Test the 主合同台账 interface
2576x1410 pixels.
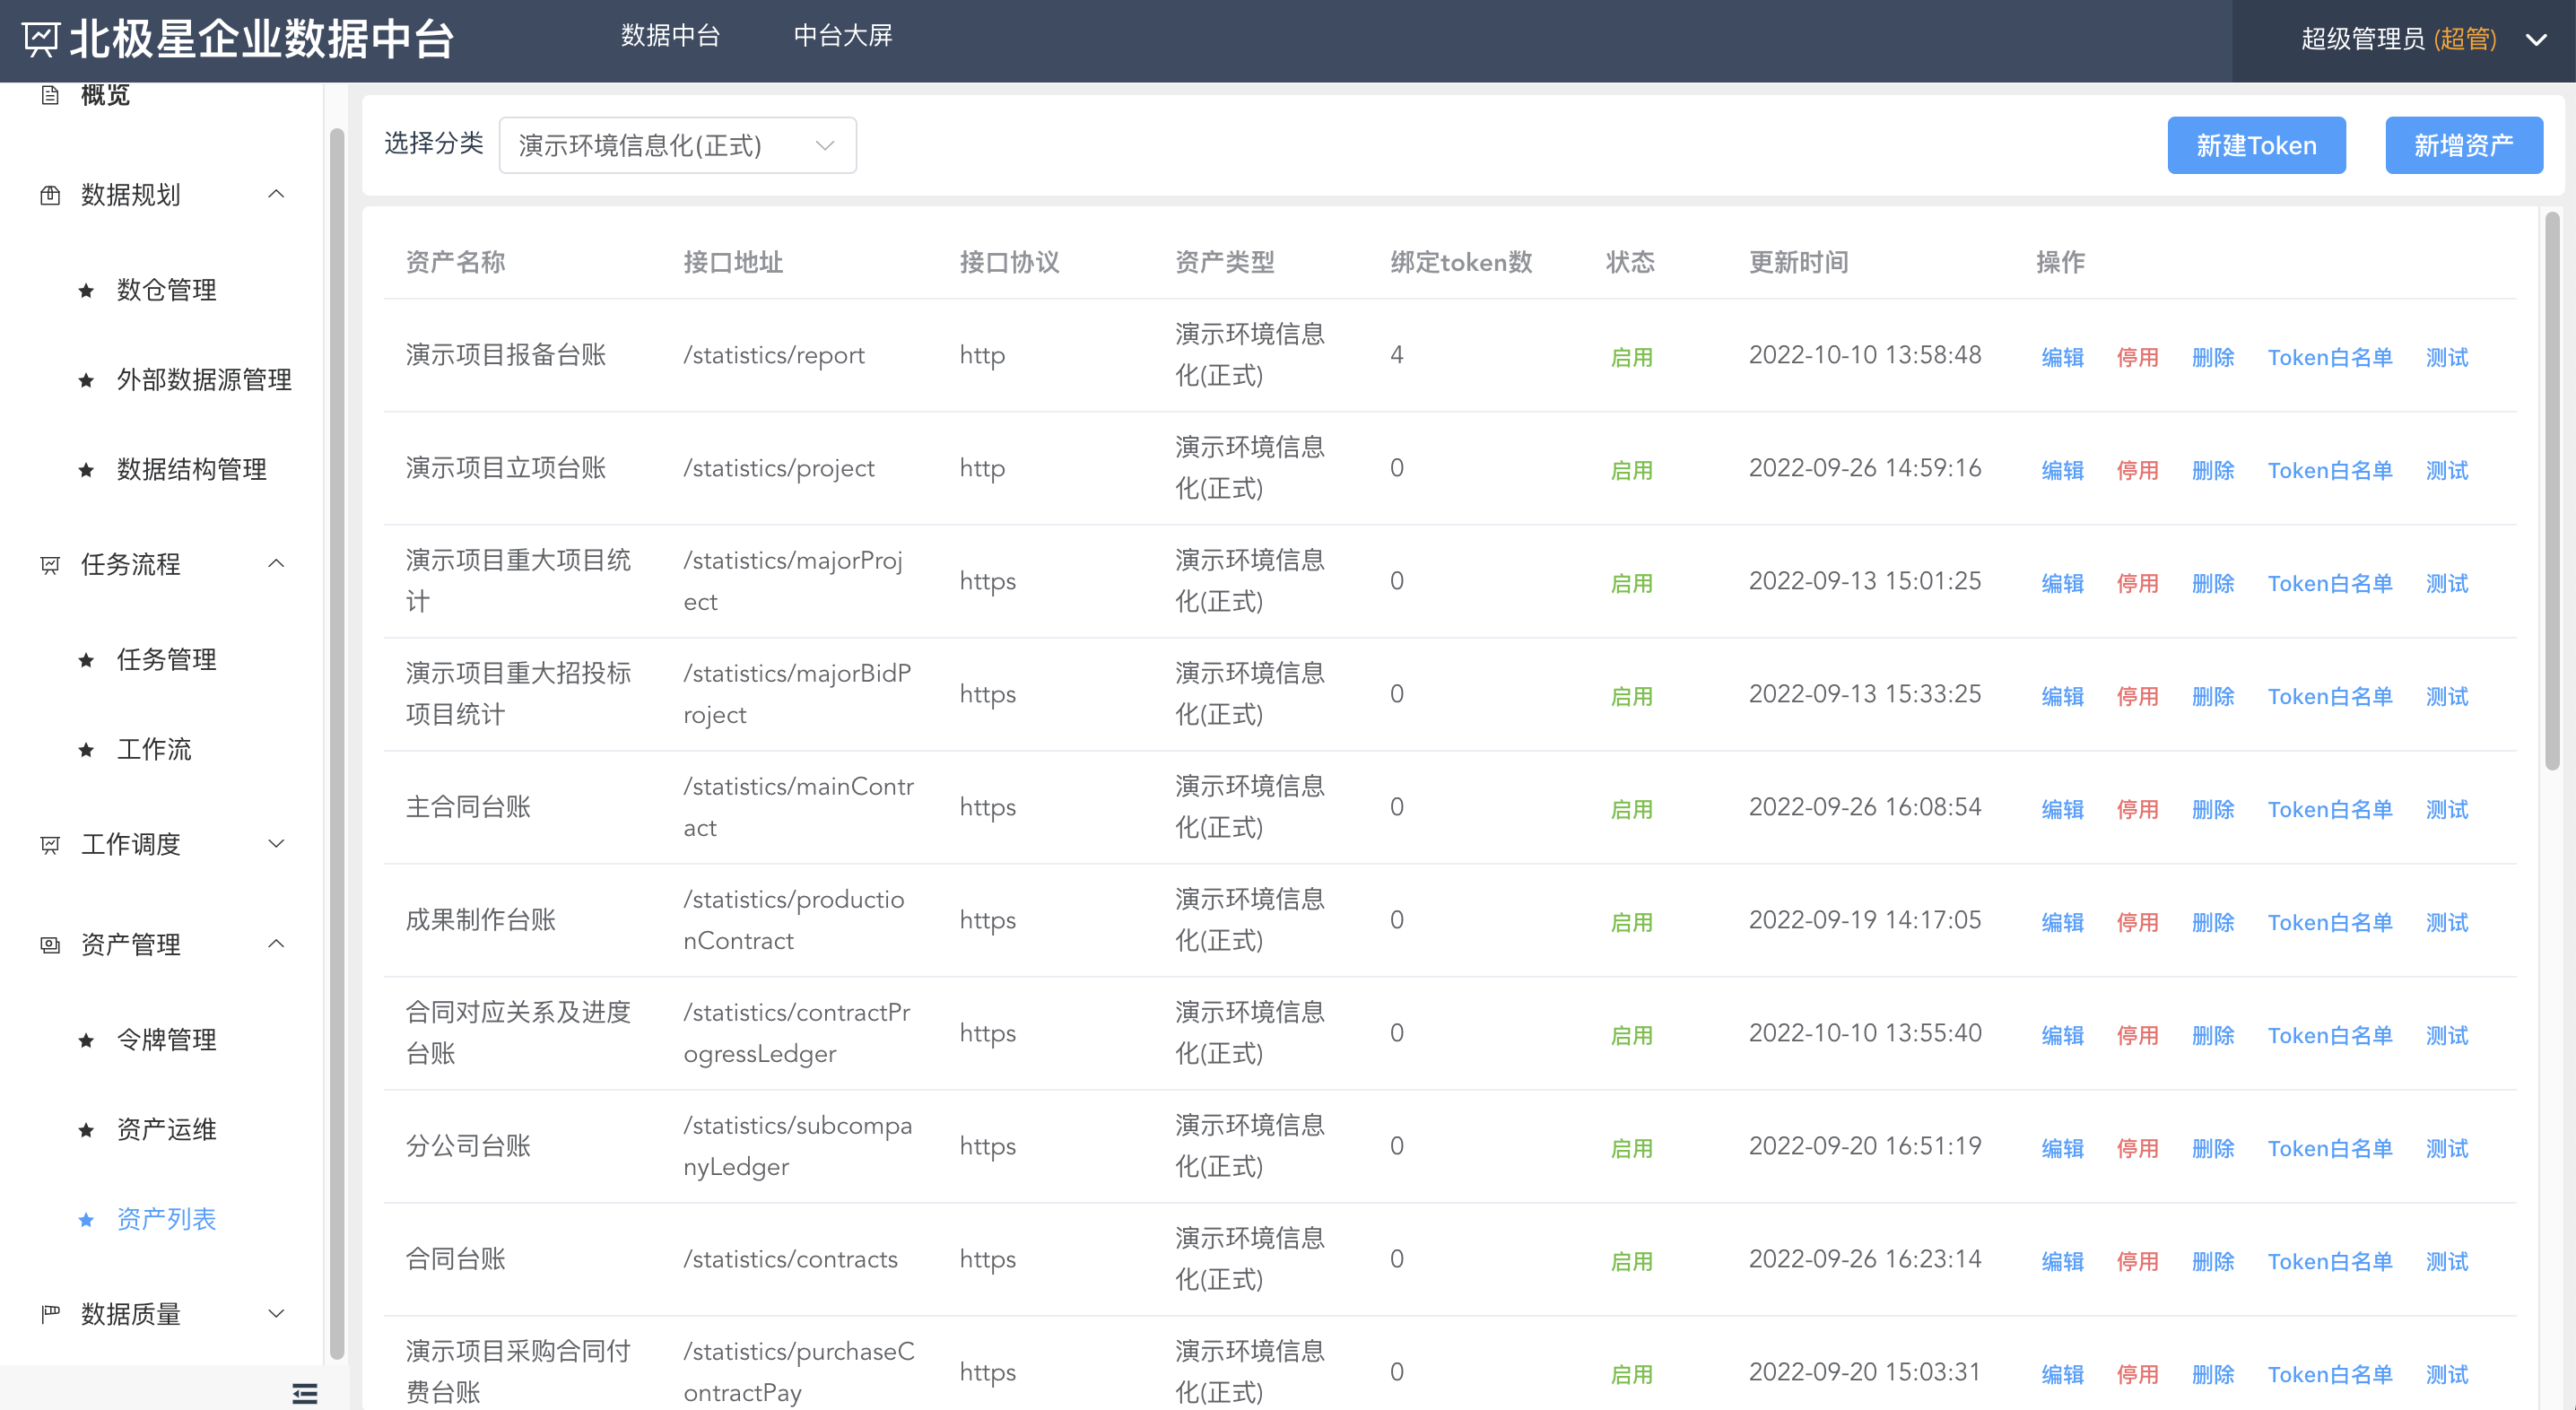pos(2446,809)
